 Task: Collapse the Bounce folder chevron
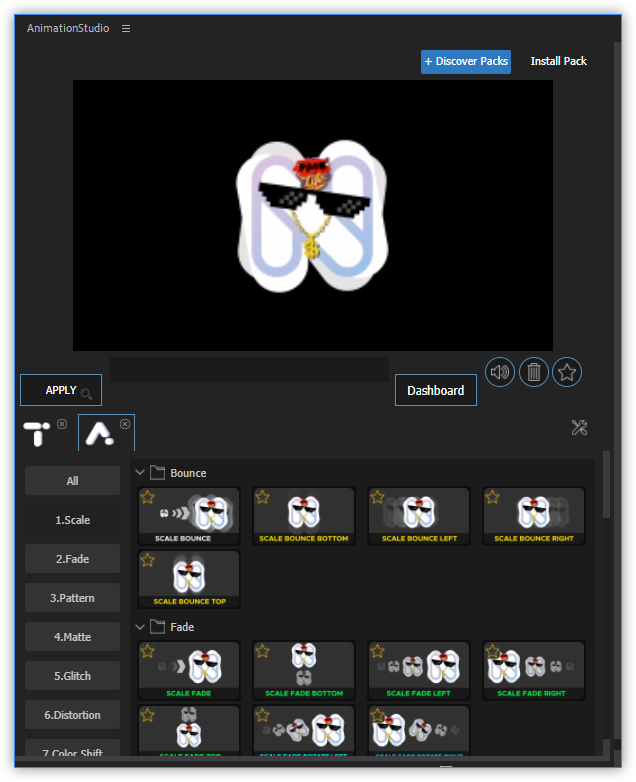pyautogui.click(x=140, y=472)
